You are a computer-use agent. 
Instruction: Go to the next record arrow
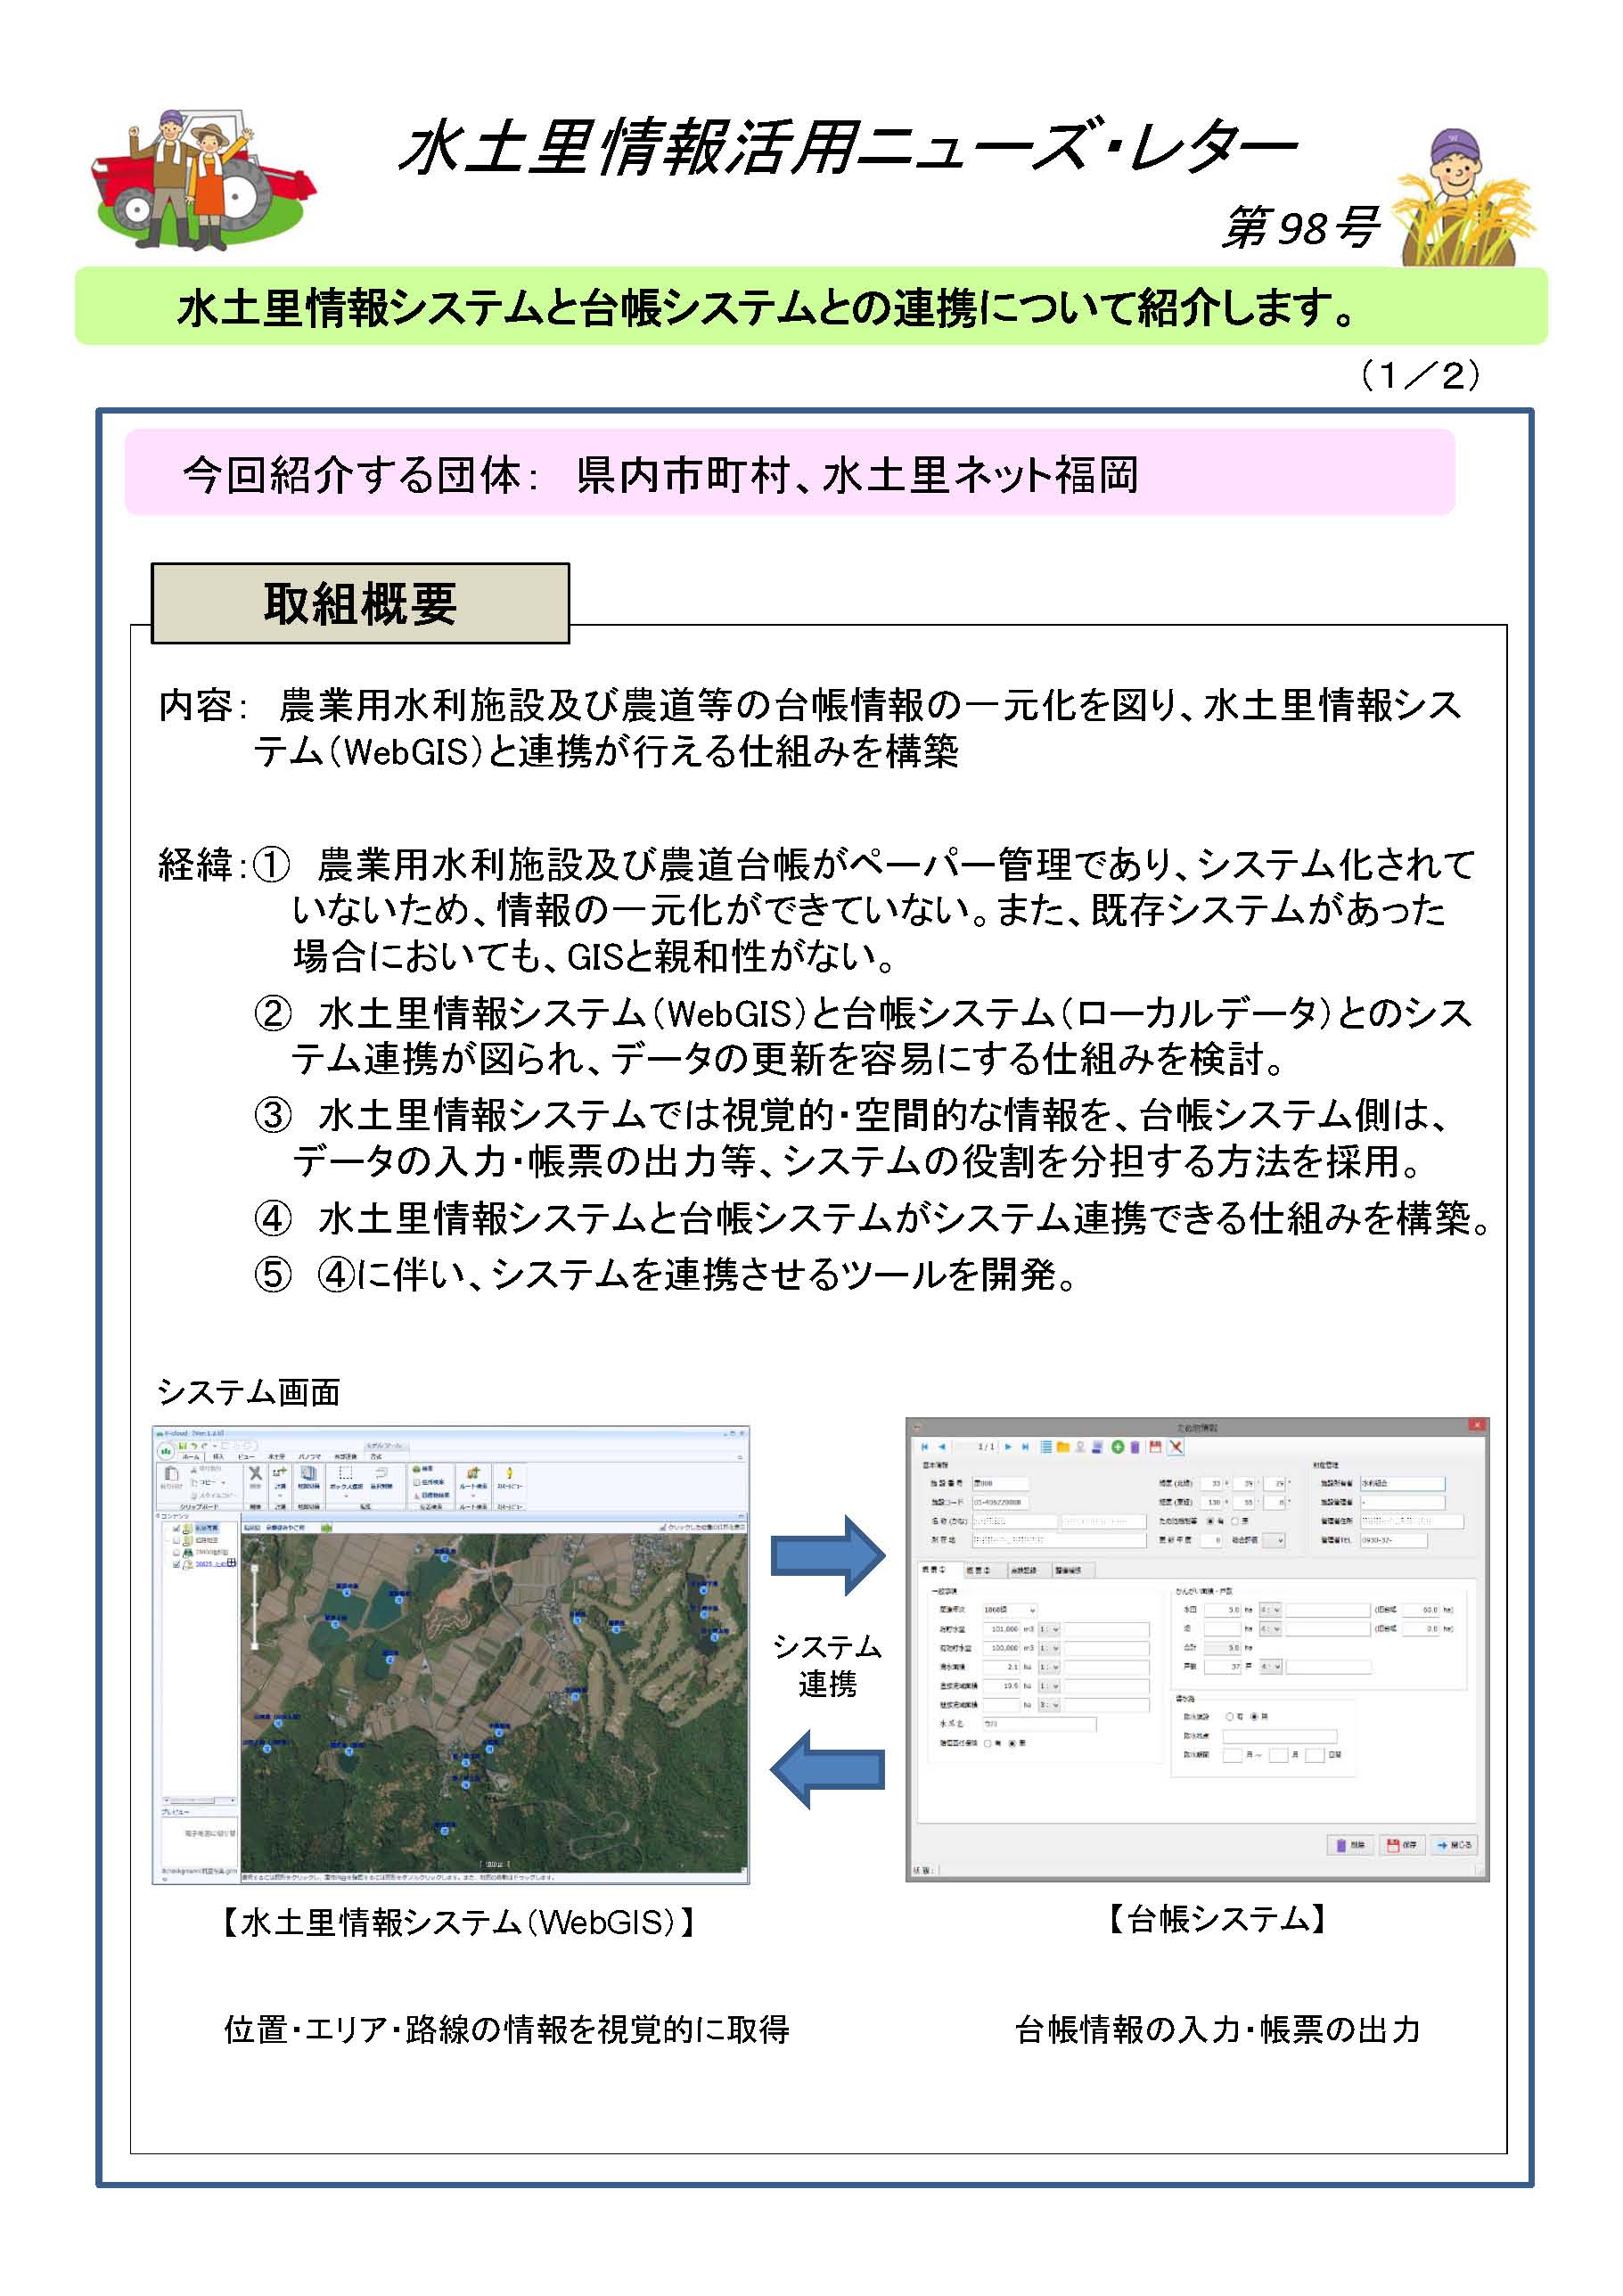tap(1008, 1446)
